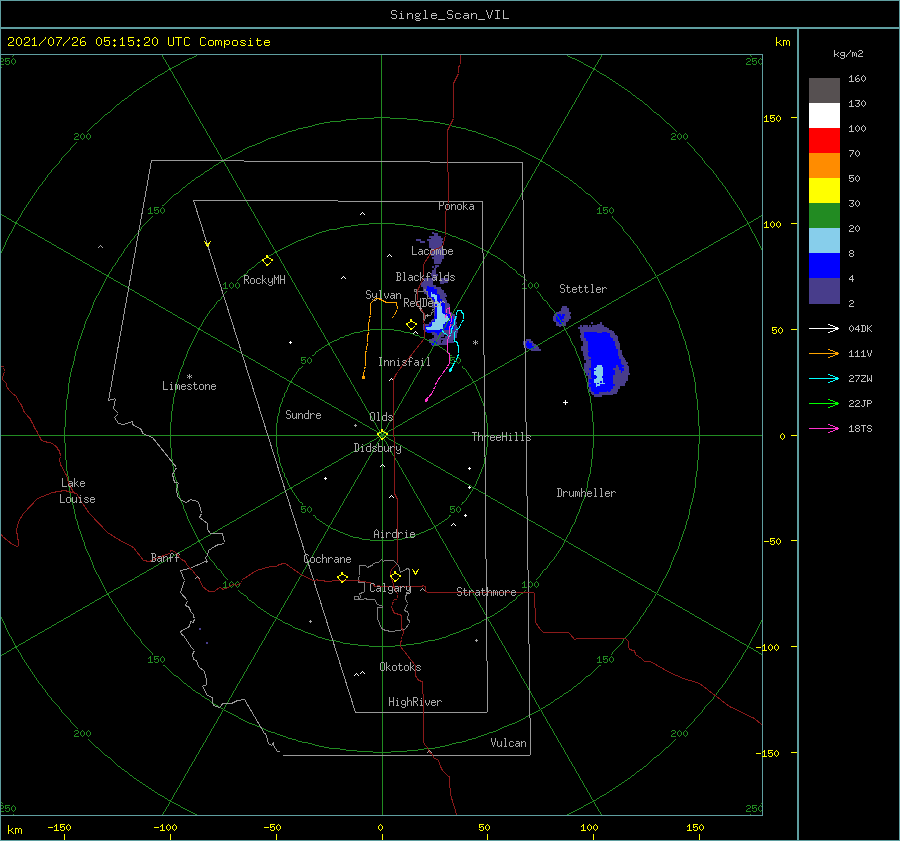Pick the white 100-130 color swatch
Image resolution: width=900 pixels, height=841 pixels.
824,116
